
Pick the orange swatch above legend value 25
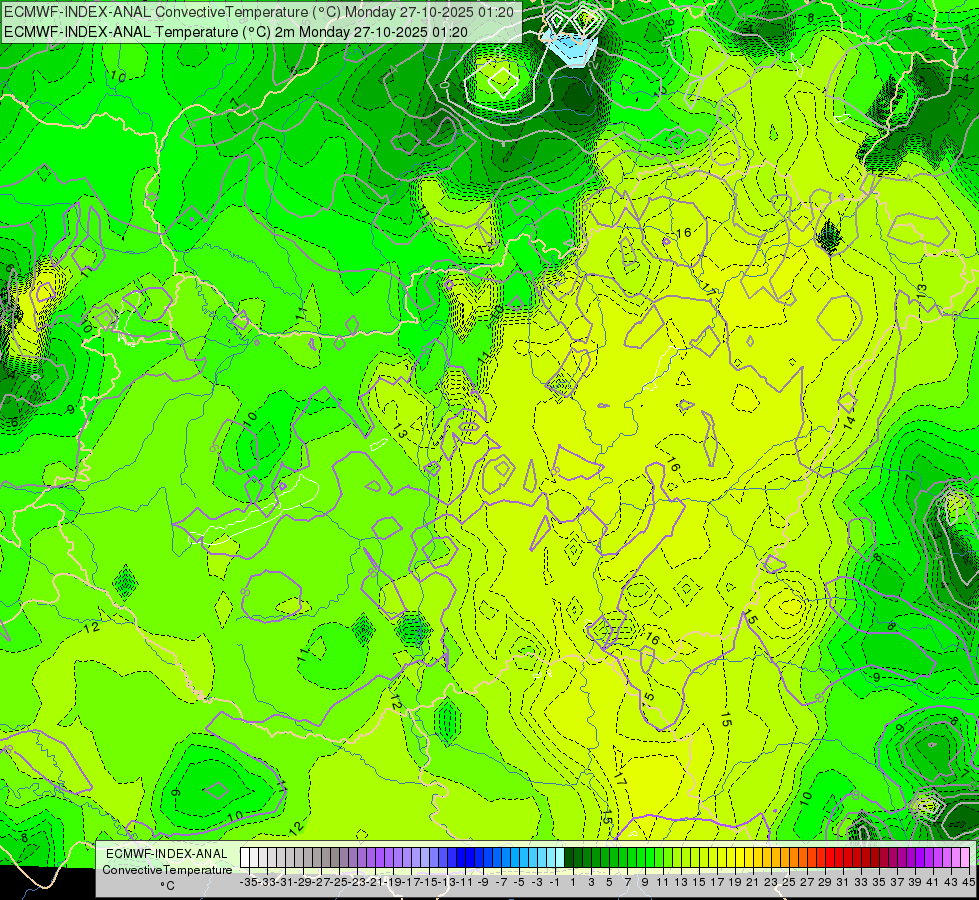(786, 858)
